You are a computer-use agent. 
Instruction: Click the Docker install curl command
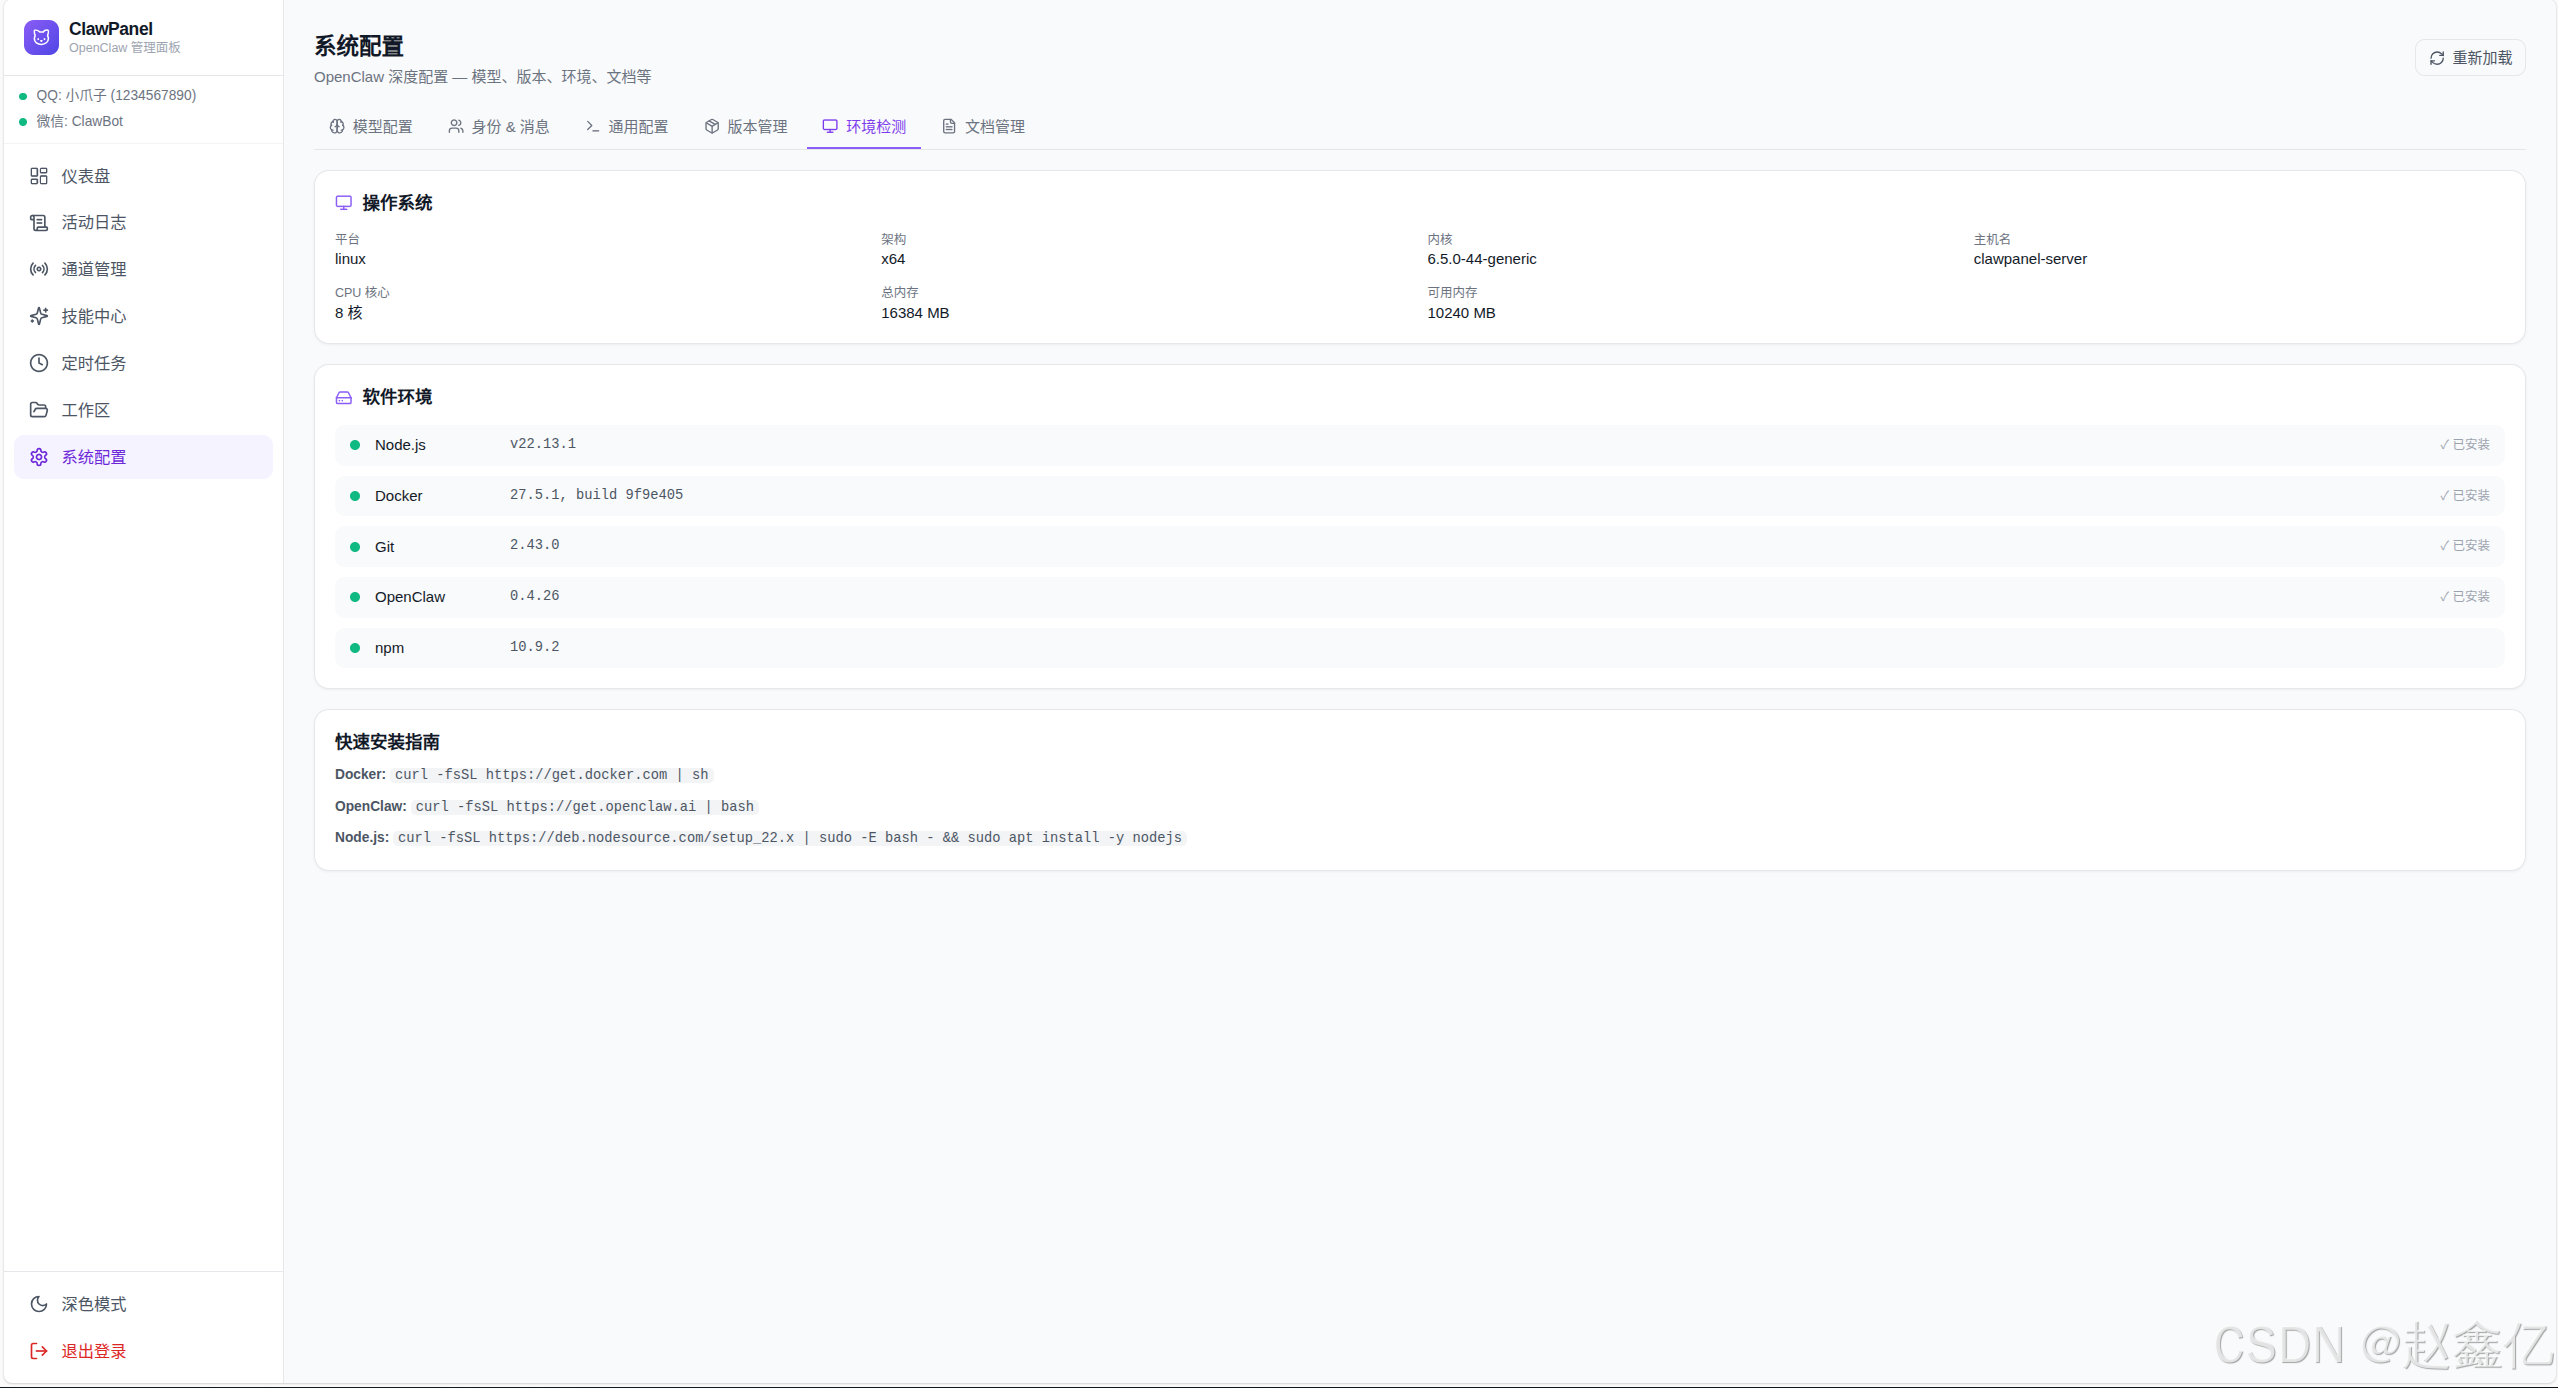coord(551,775)
